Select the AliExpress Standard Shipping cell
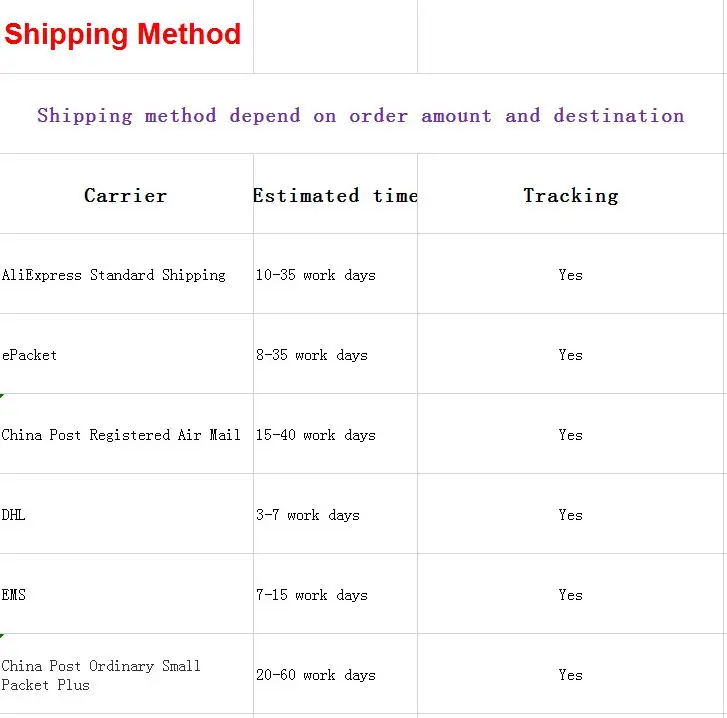727x718 pixels. [x=114, y=275]
